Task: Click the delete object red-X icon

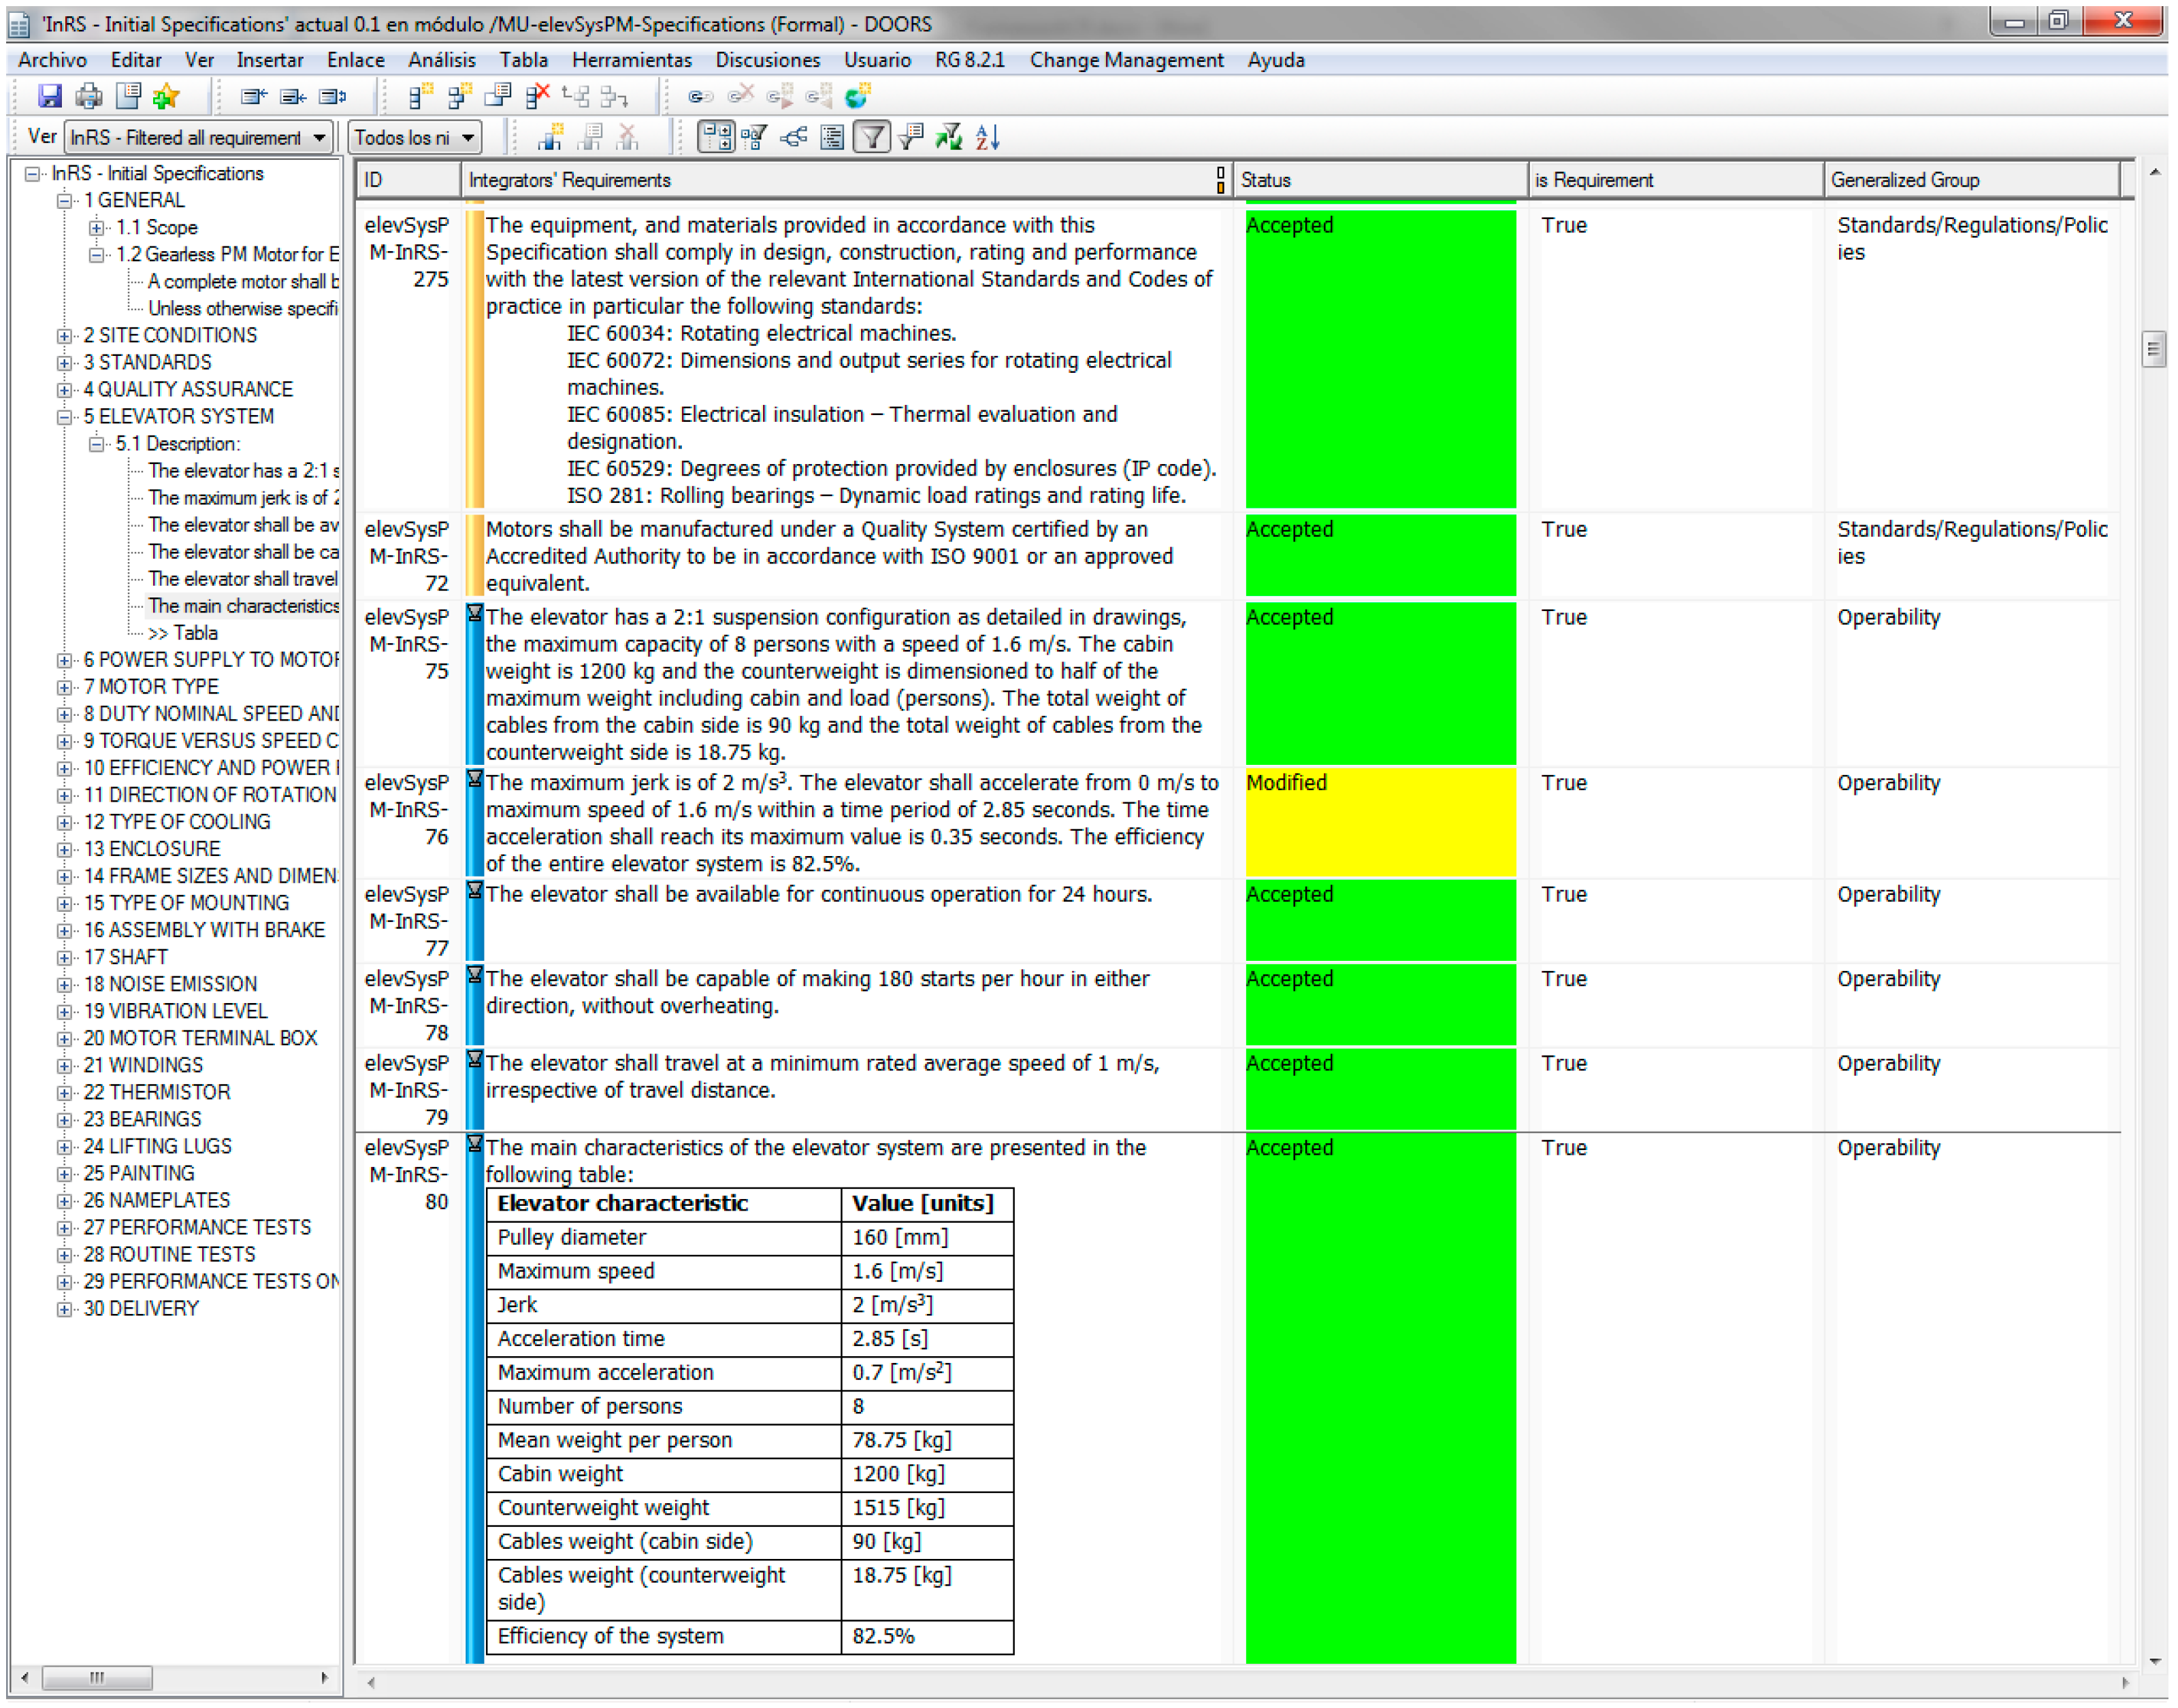Action: click(537, 96)
